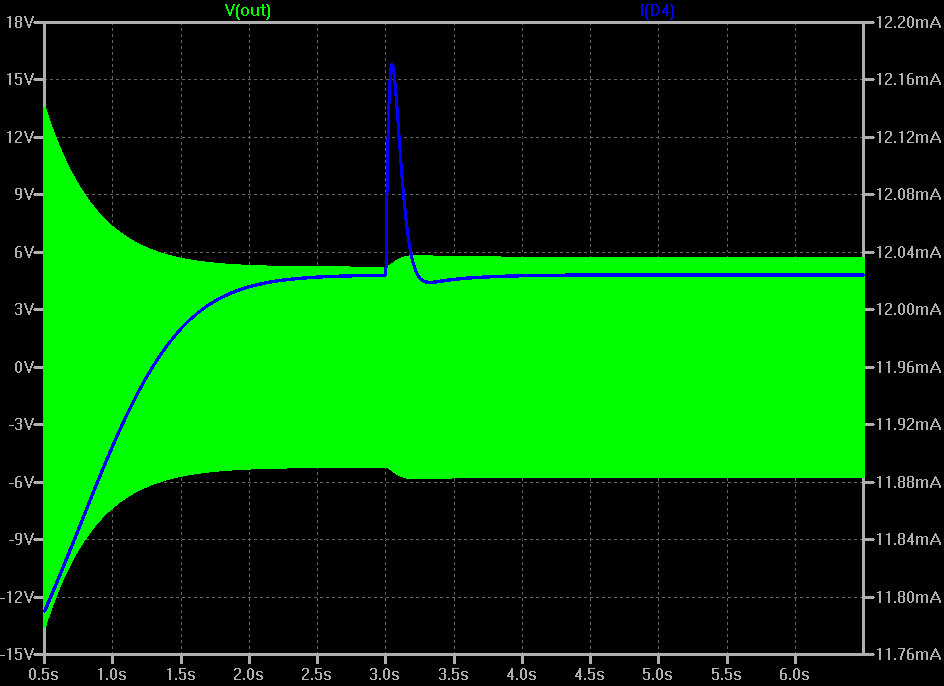This screenshot has height=686, width=944.
Task: Click the 3.0s time axis label
Action: (x=385, y=674)
